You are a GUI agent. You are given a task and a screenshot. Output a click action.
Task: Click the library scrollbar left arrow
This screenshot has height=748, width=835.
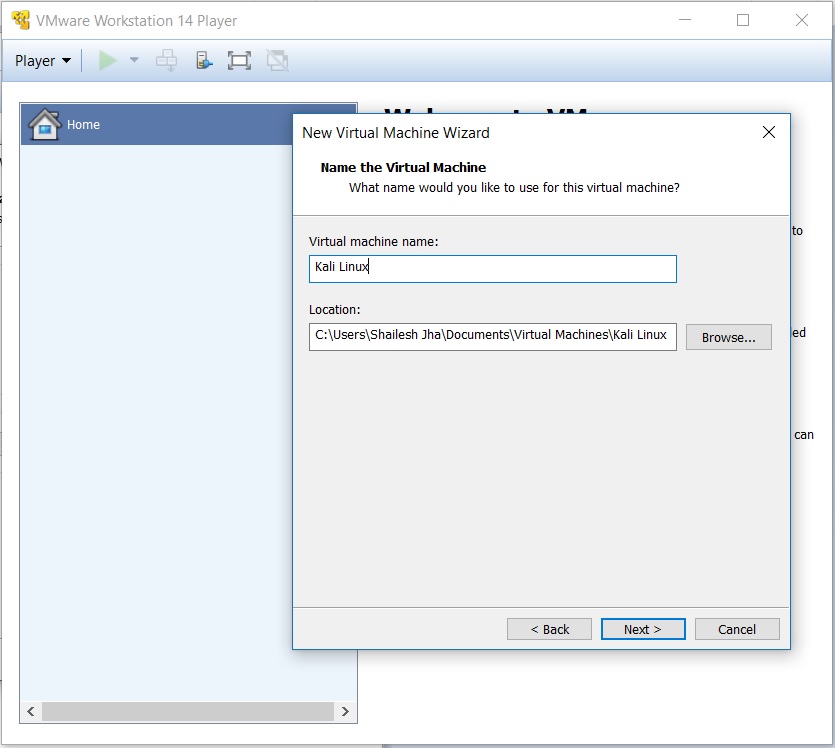(31, 711)
